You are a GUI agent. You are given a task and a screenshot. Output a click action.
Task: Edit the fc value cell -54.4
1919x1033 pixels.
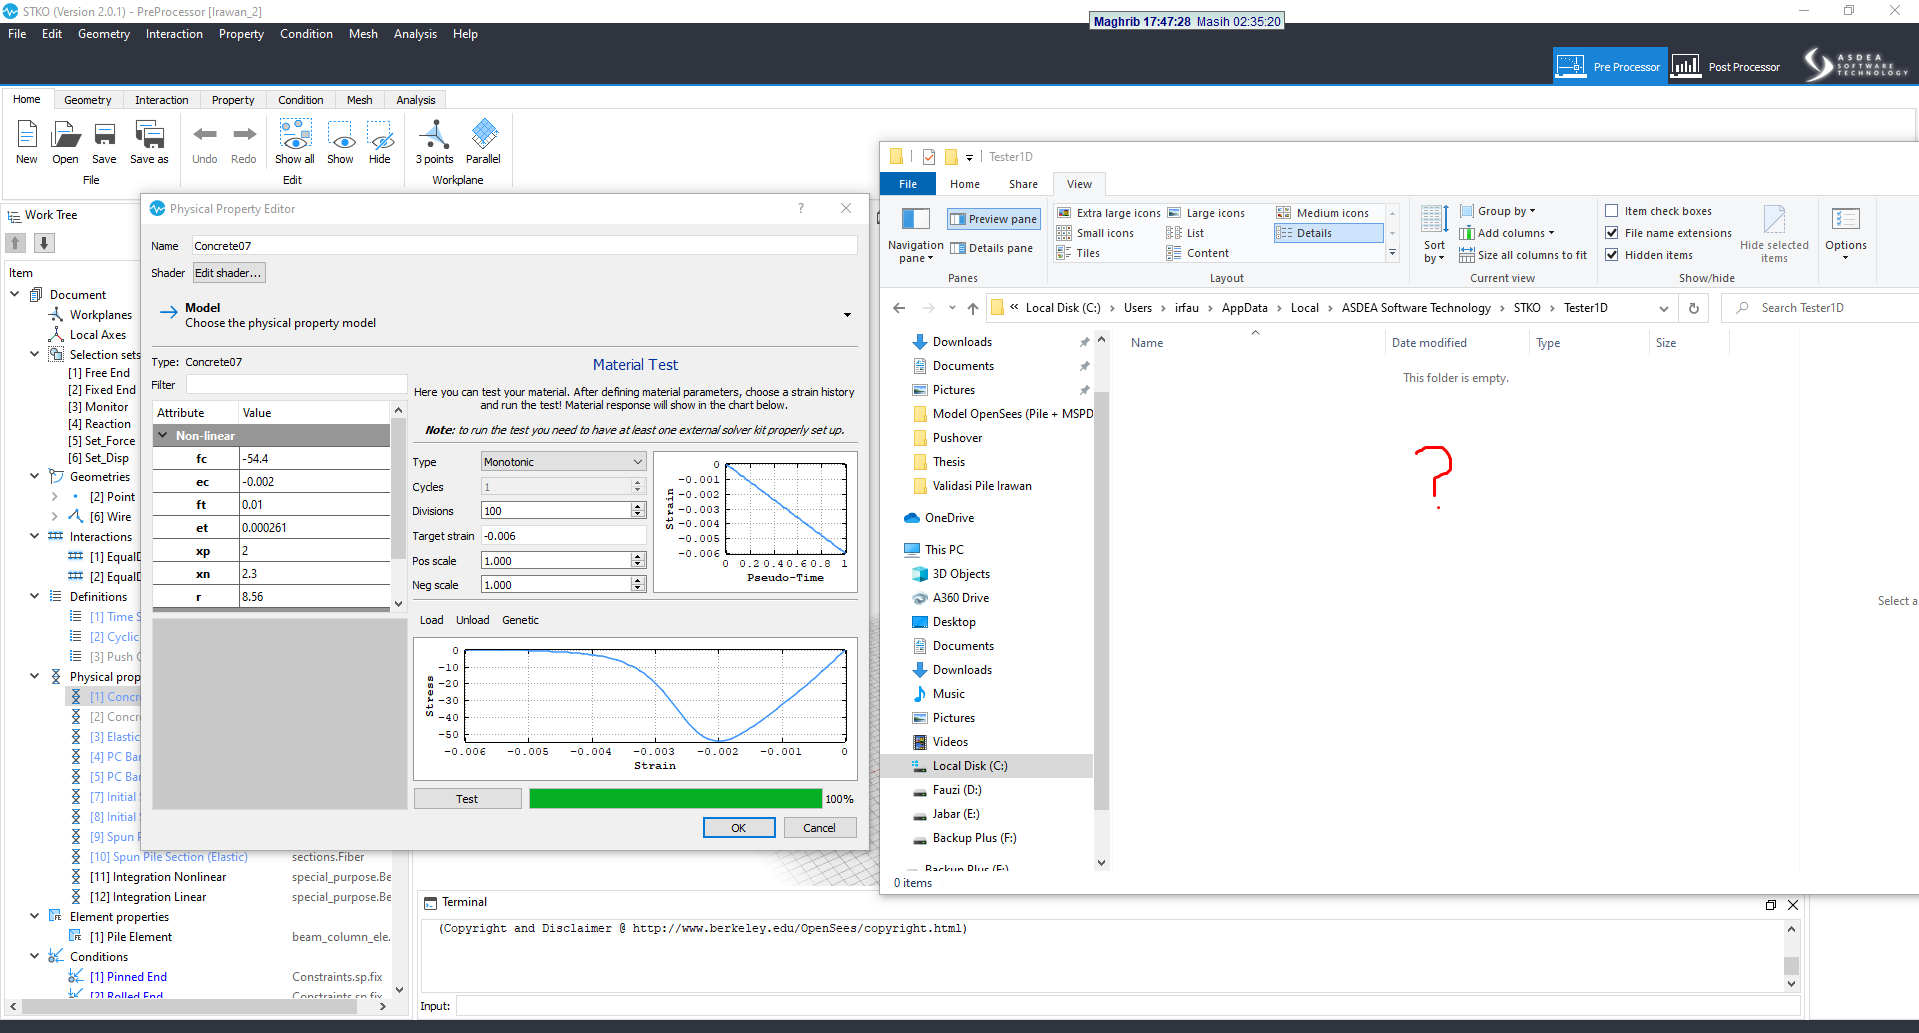314,459
